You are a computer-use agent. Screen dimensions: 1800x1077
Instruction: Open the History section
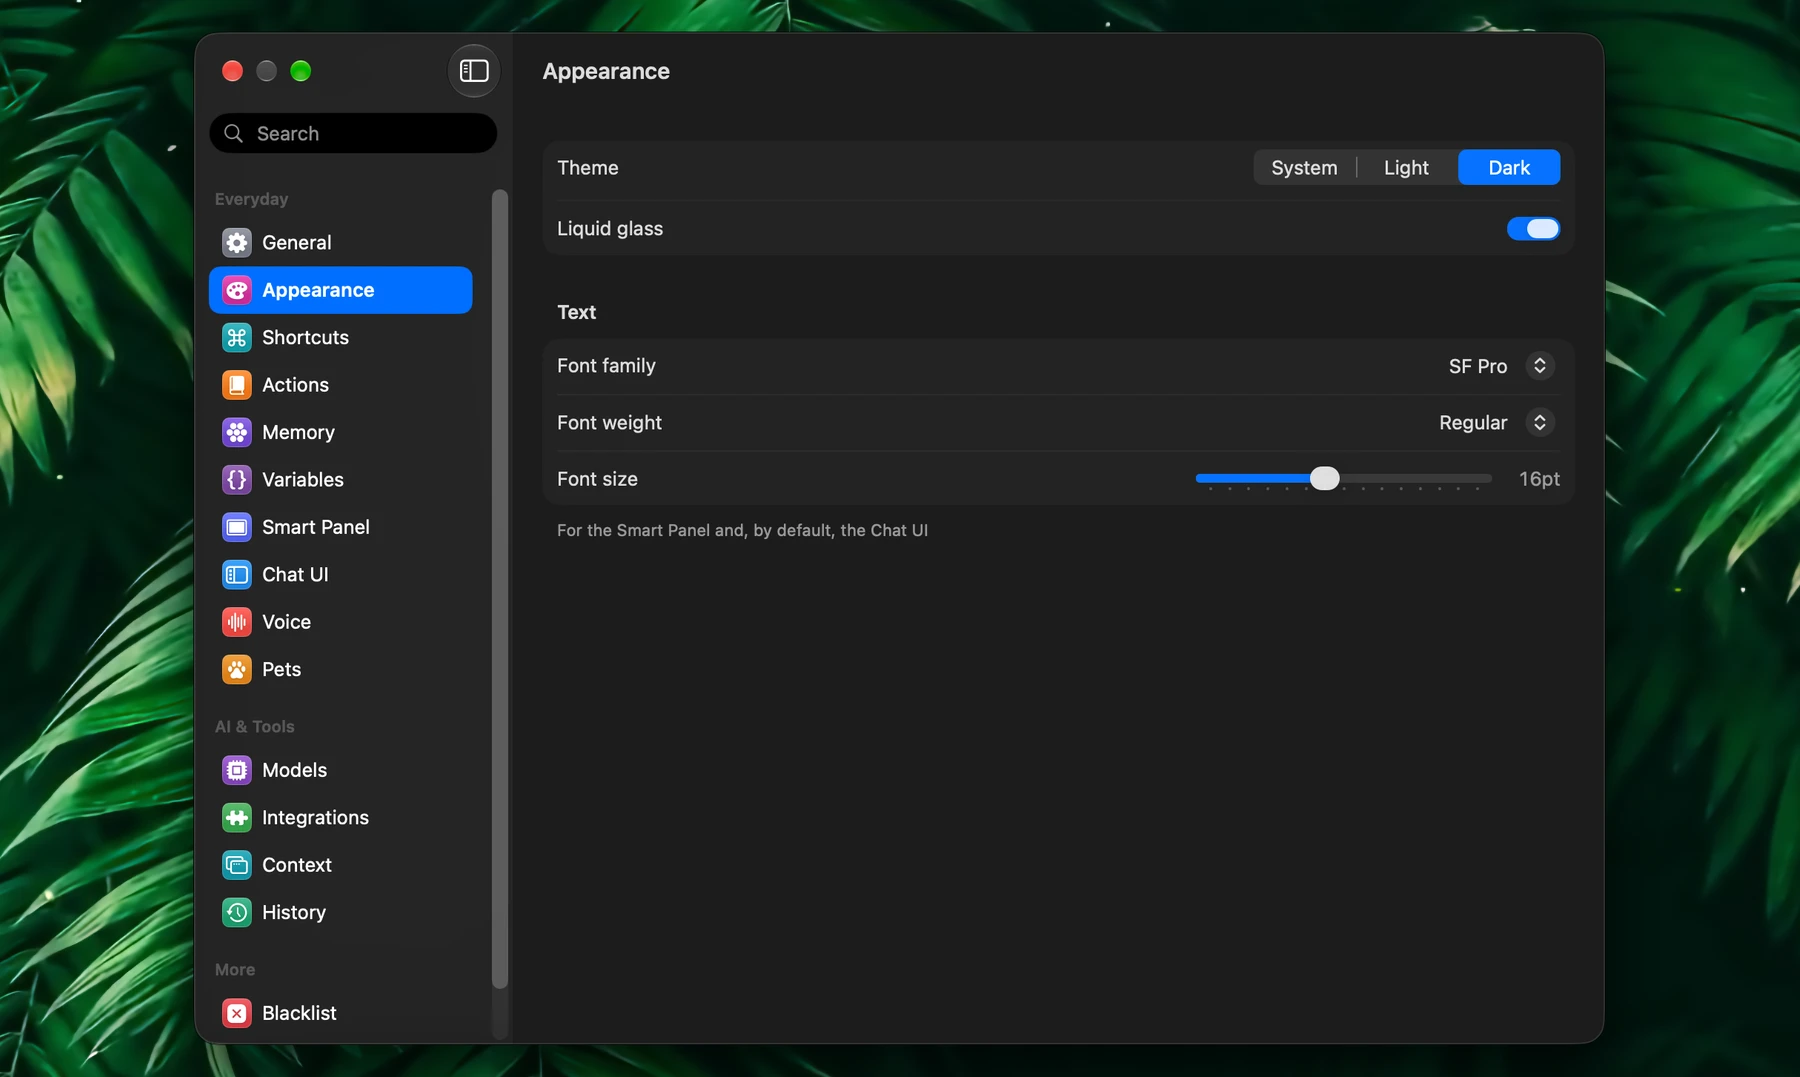(340, 913)
